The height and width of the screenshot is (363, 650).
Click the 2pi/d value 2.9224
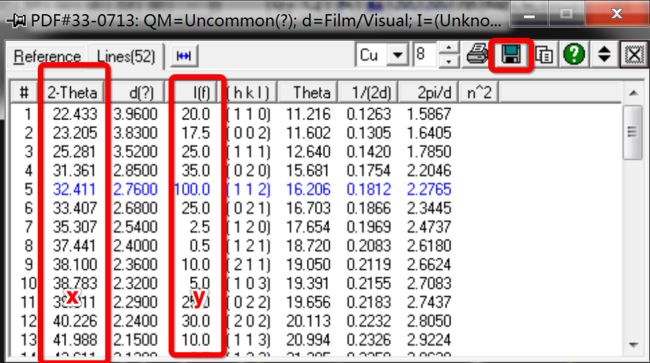coord(429,340)
